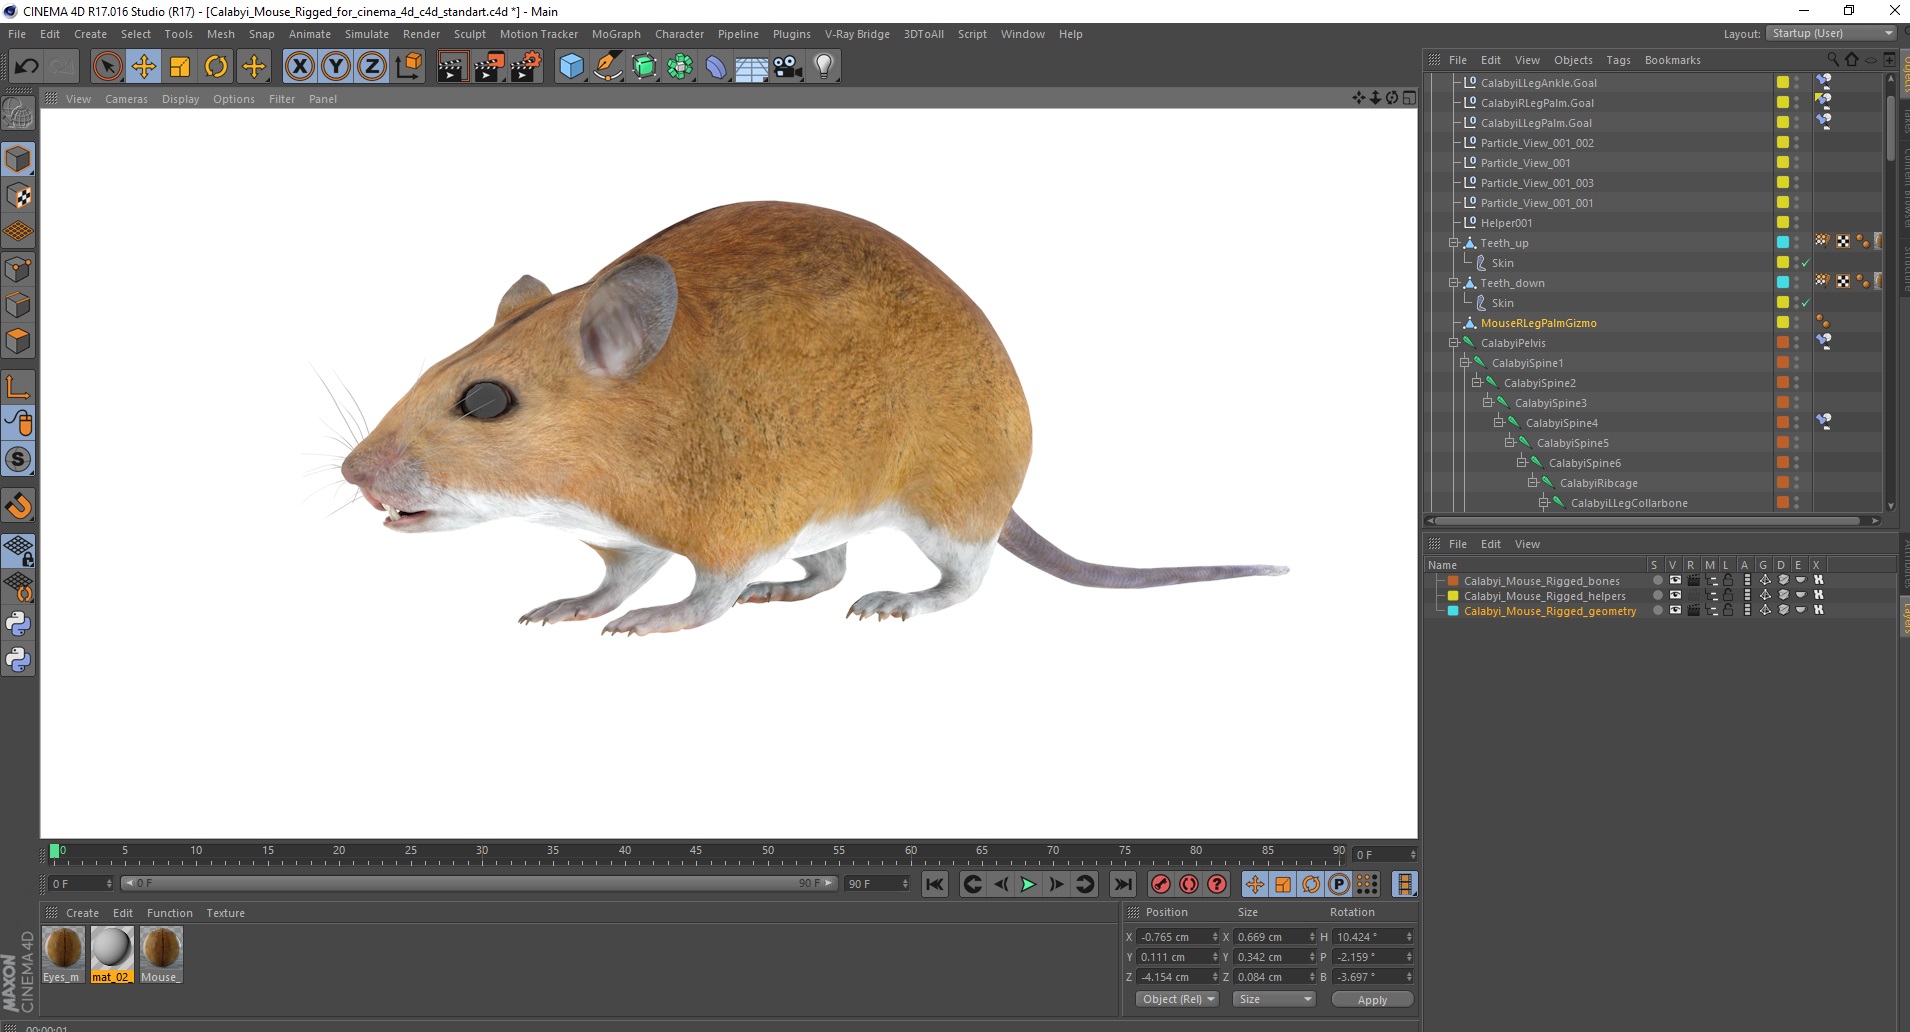1910x1032 pixels.
Task: Open the spline Pen tool
Action: pyautogui.click(x=607, y=67)
